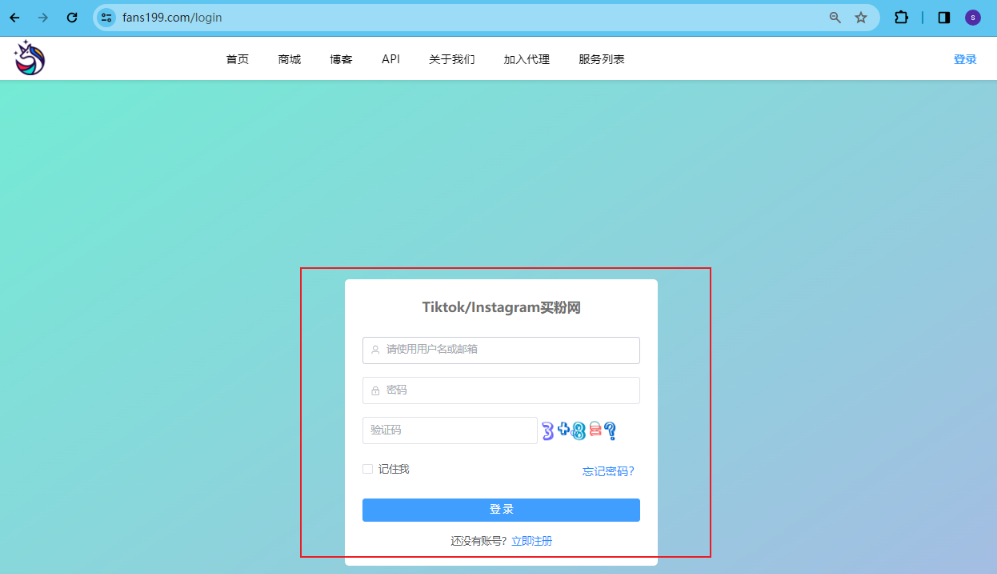
Task: Click the 忘记密码? link
Action: [608, 471]
